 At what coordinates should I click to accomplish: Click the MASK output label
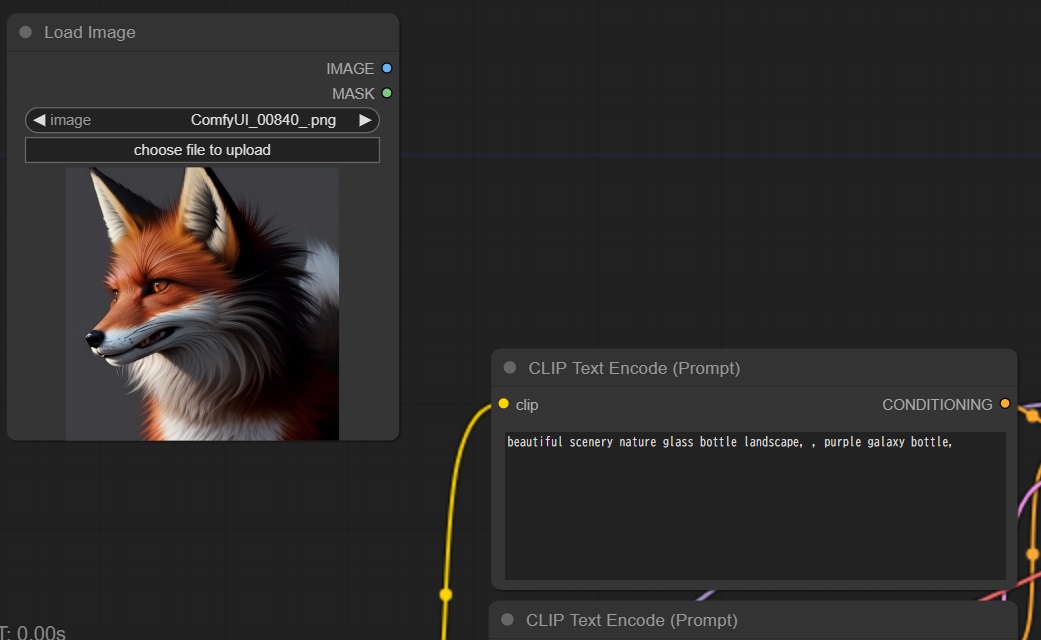352,93
